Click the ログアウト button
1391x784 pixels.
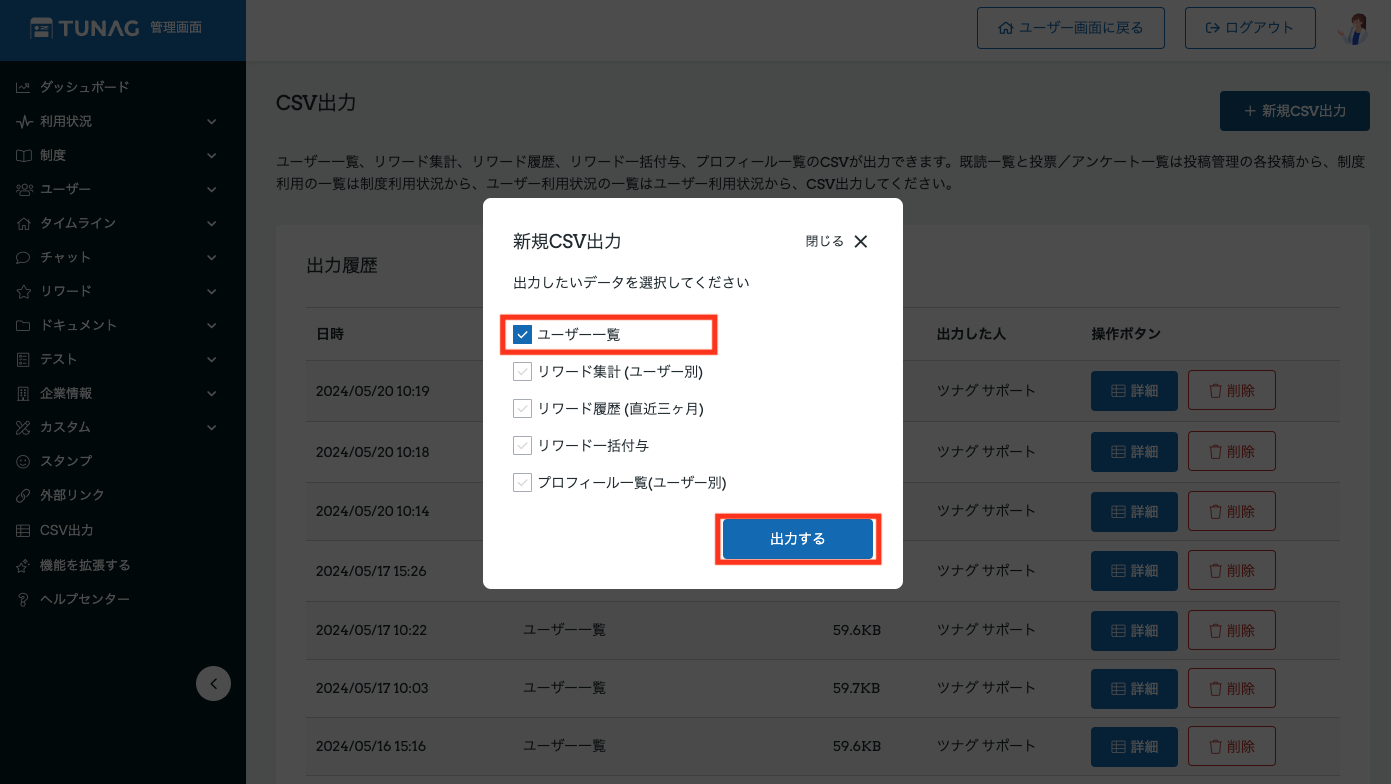coord(1250,28)
